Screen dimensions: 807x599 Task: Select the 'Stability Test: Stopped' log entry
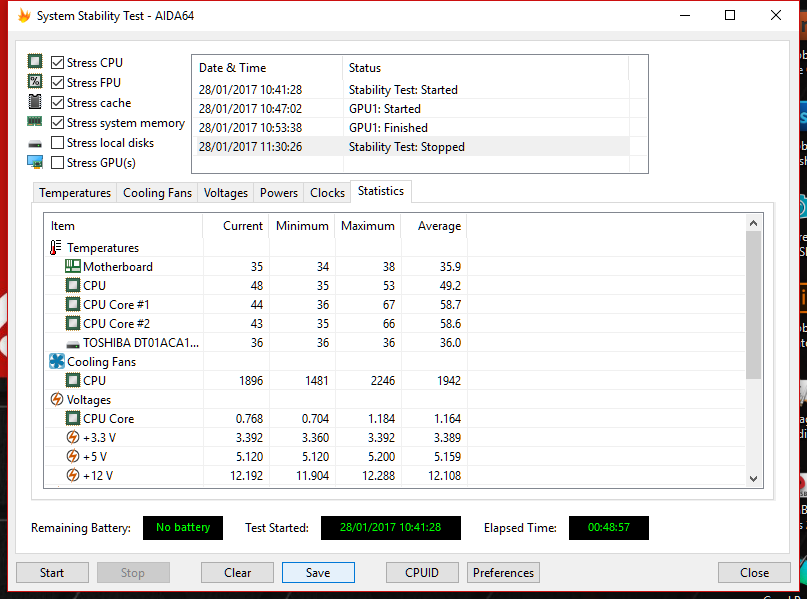[411, 147]
